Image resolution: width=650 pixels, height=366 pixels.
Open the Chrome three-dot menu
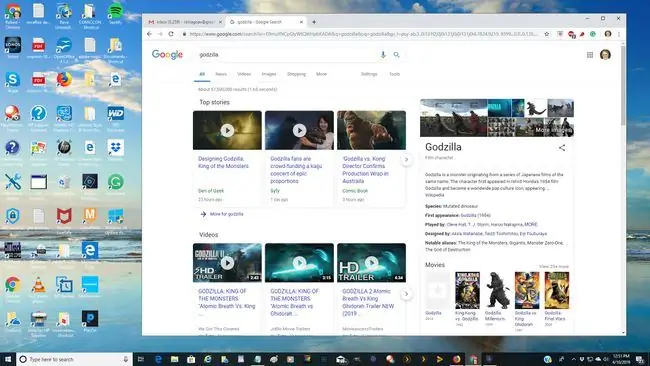coord(619,34)
